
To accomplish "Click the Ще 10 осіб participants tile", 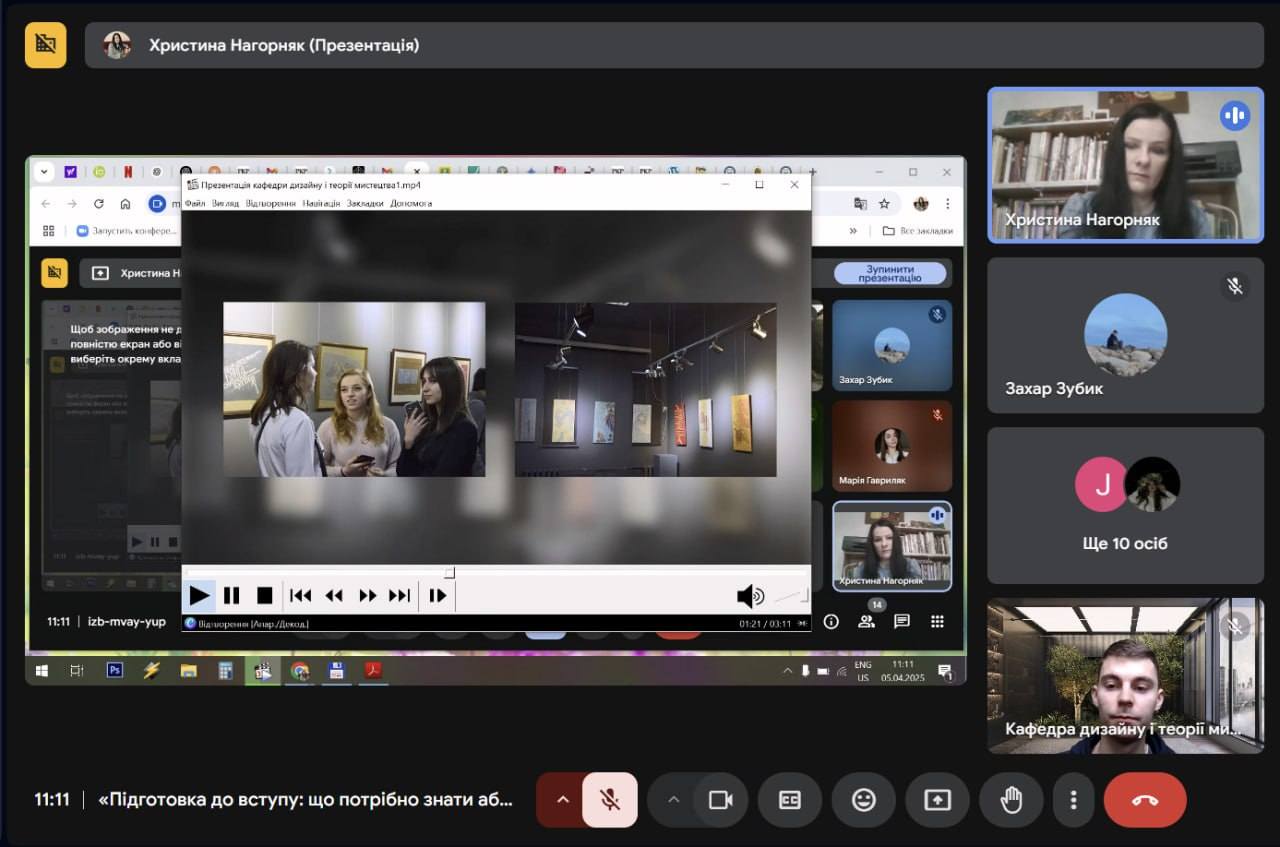I will tap(1125, 505).
